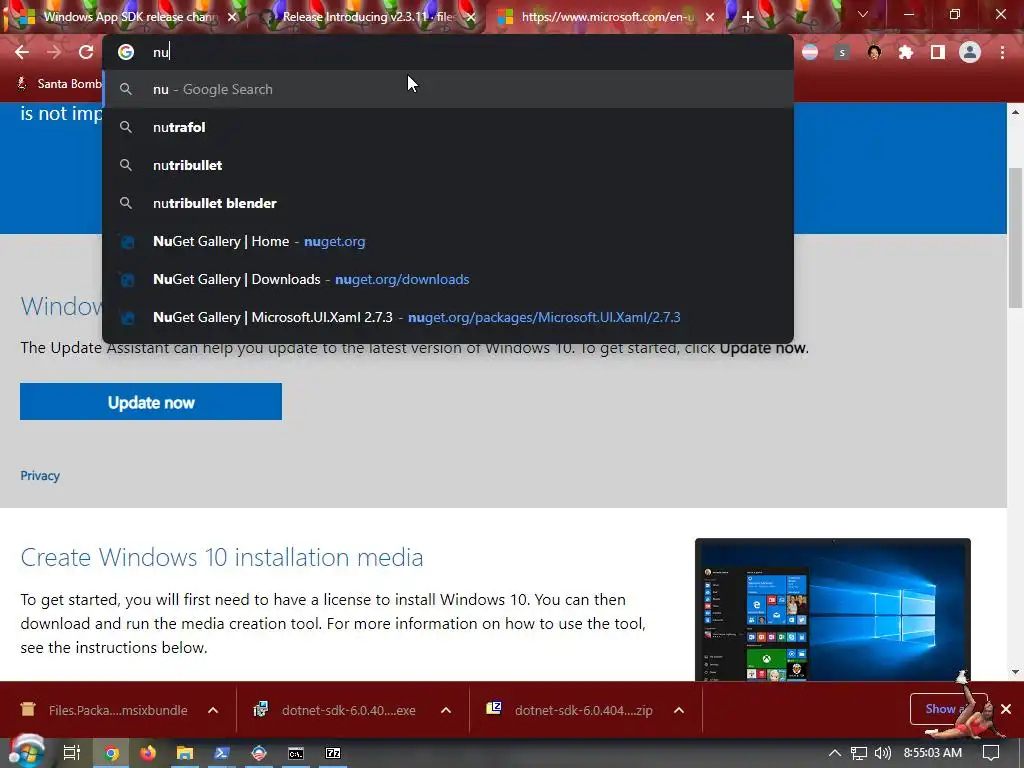Viewport: 1024px width, 768px height.
Task: Open the Chrome three-dot menu
Action: [x=1002, y=52]
